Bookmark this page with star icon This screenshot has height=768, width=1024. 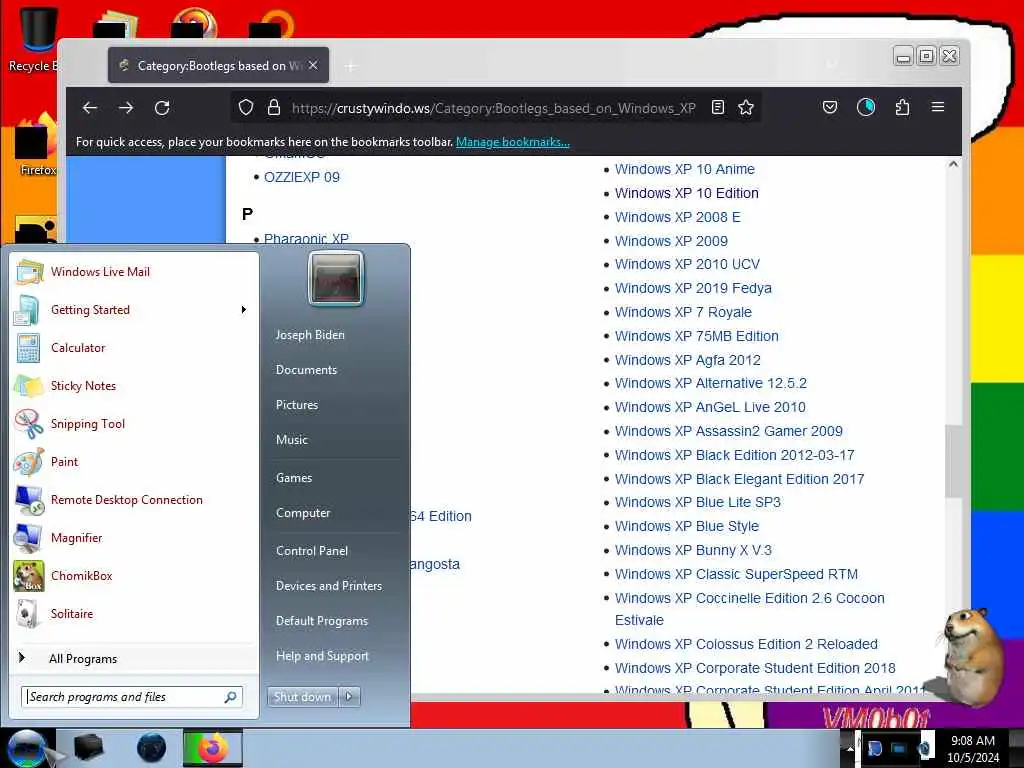[746, 107]
